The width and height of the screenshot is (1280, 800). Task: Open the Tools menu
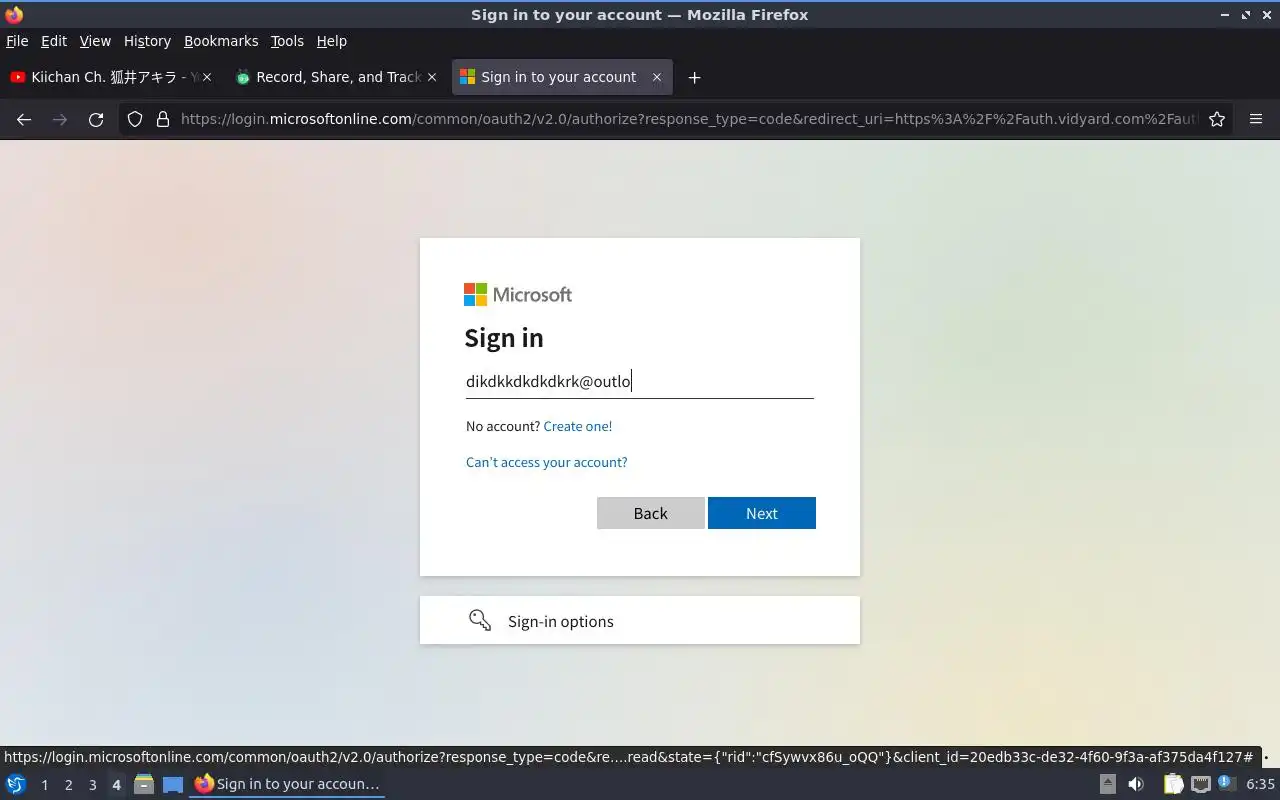[287, 41]
